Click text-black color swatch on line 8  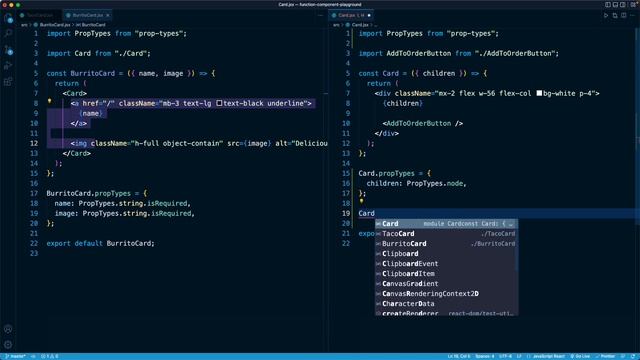(219, 103)
